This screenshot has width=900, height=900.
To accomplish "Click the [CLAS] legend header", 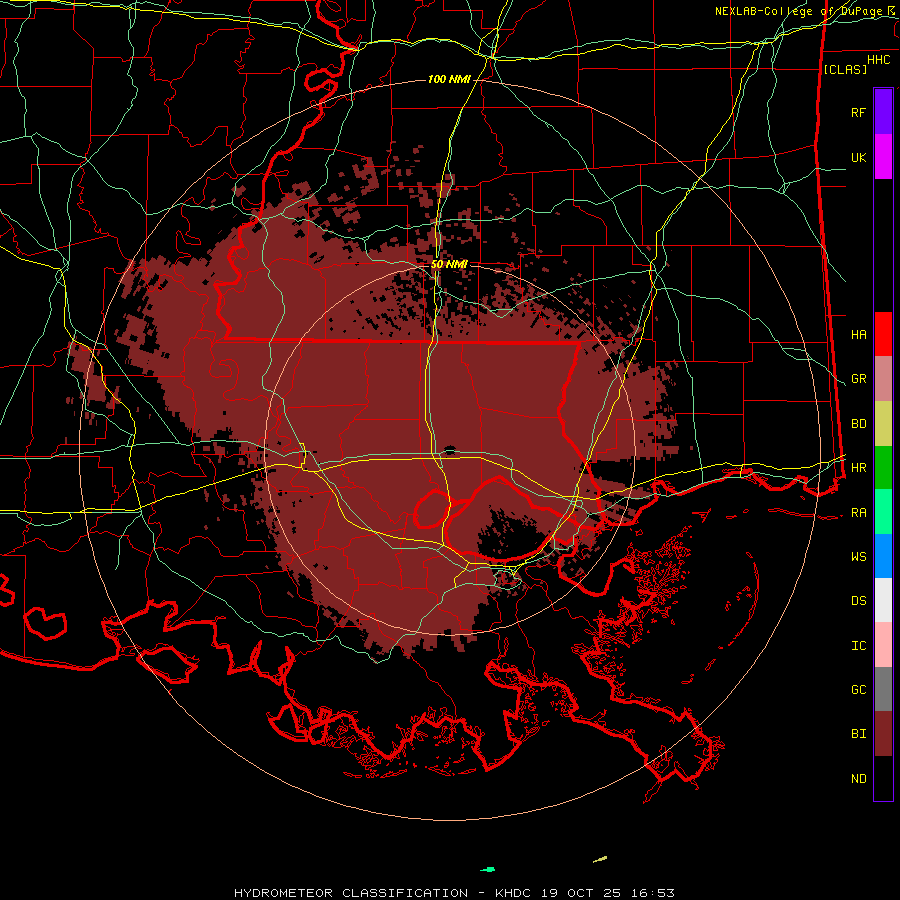I will [x=845, y=69].
